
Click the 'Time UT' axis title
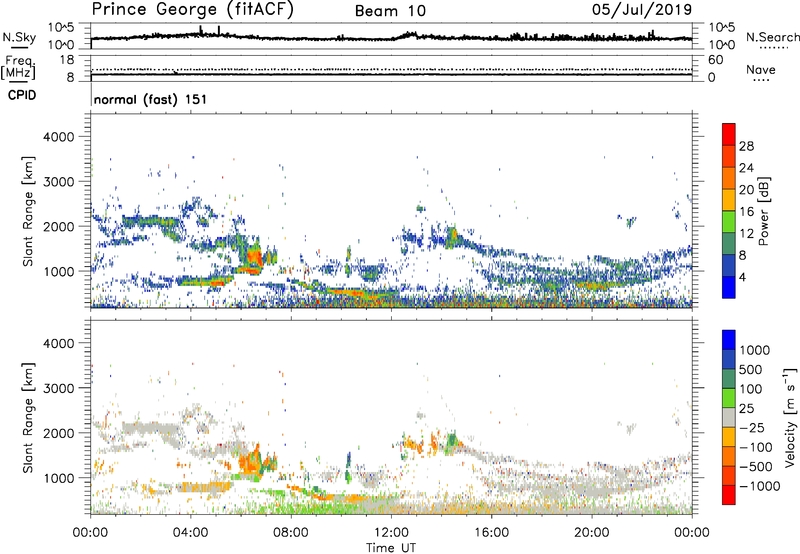(391, 548)
